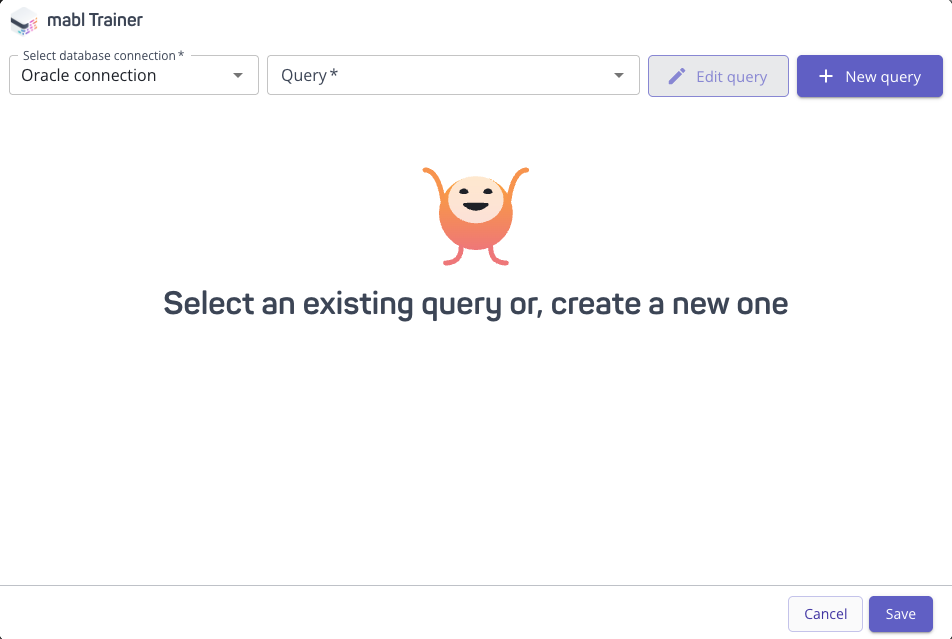Click the plus icon in New query
Image resolution: width=952 pixels, height=639 pixels.
[825, 76]
